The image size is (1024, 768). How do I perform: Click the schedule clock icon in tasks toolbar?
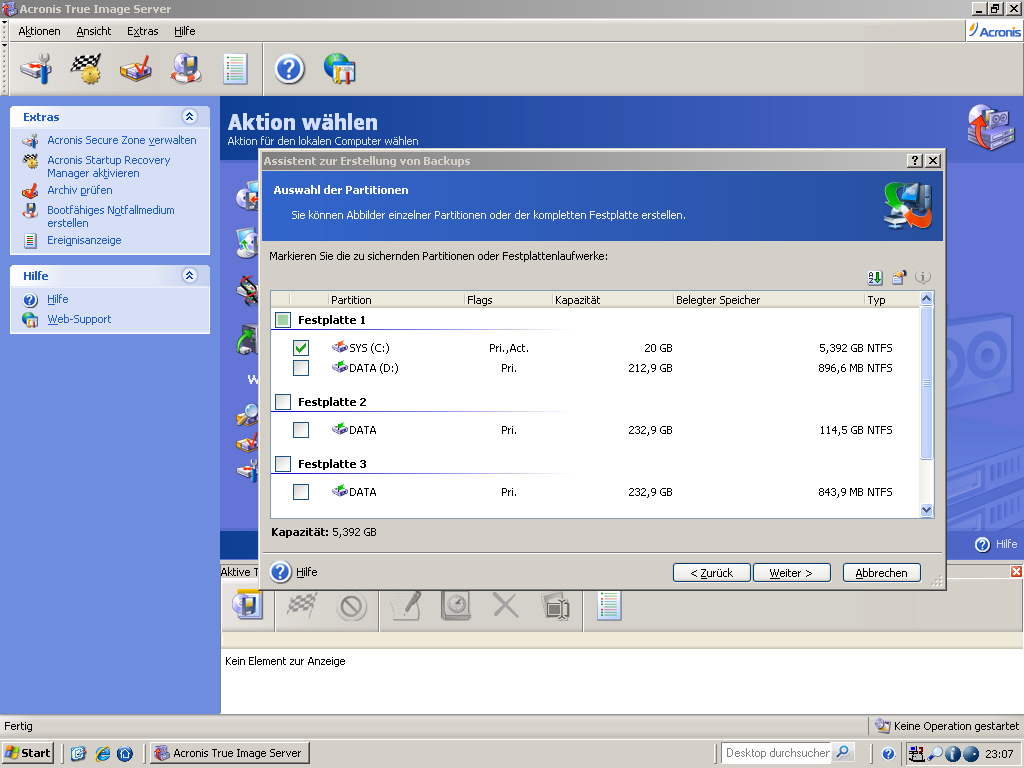(x=456, y=606)
